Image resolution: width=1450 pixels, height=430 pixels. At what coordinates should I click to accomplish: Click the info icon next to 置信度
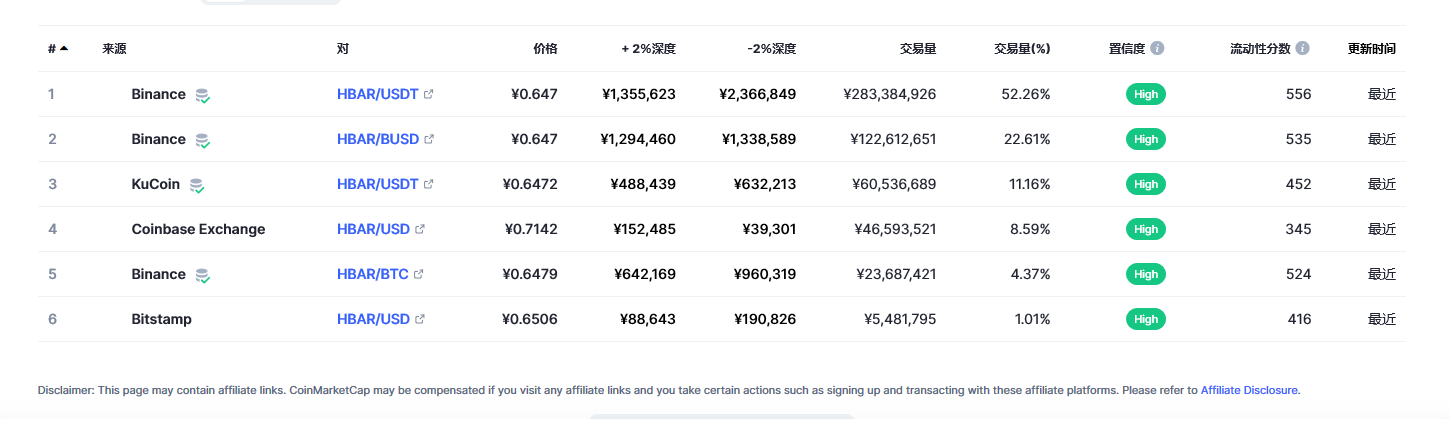tap(1157, 48)
